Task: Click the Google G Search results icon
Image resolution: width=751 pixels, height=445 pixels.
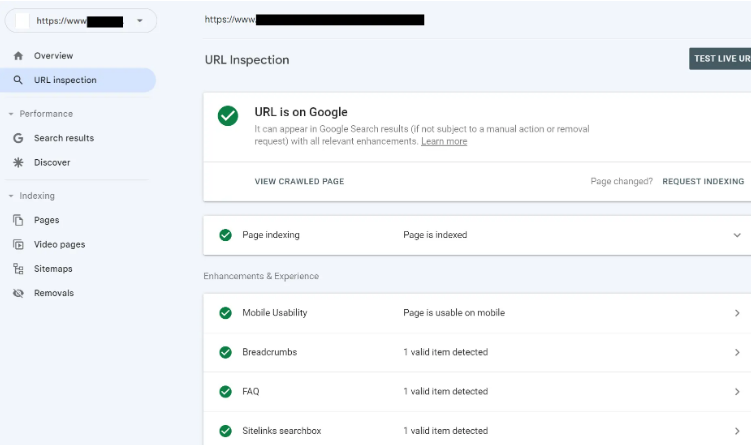Action: pos(18,138)
